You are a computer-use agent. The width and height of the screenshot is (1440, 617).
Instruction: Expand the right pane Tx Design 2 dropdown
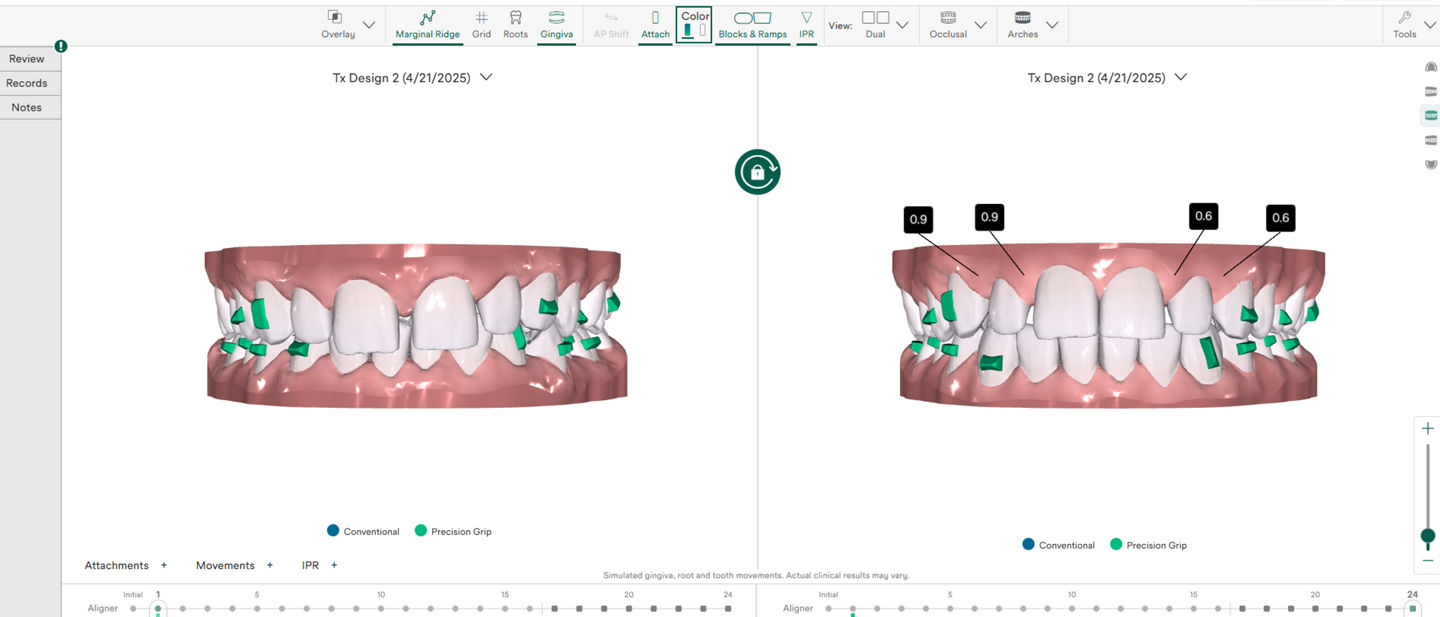click(1181, 77)
